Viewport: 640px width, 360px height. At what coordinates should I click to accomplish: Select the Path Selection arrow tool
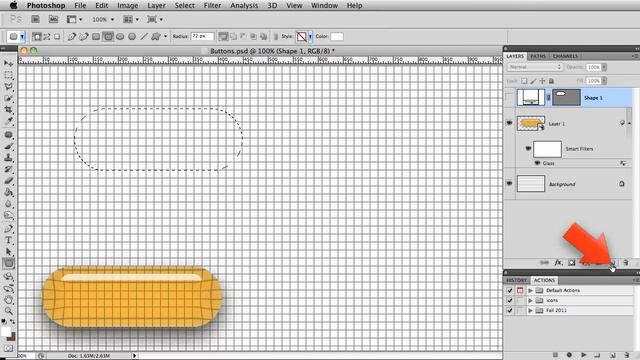click(8, 251)
